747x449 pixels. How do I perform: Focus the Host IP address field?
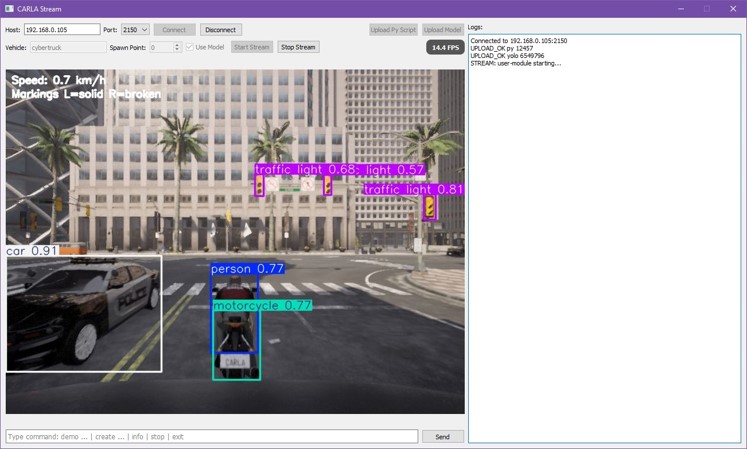click(x=62, y=30)
